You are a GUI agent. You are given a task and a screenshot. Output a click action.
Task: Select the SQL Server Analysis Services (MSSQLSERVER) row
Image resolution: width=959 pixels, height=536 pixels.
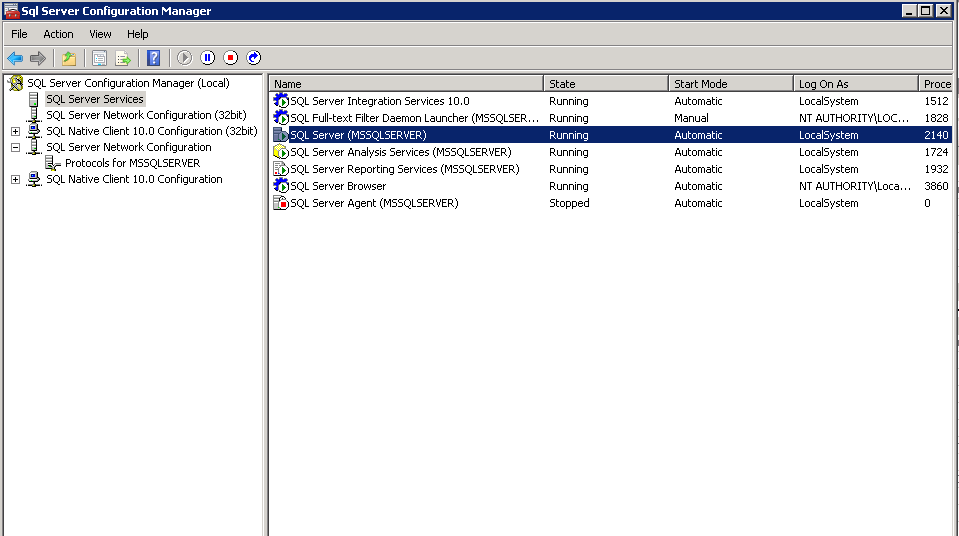(610, 152)
